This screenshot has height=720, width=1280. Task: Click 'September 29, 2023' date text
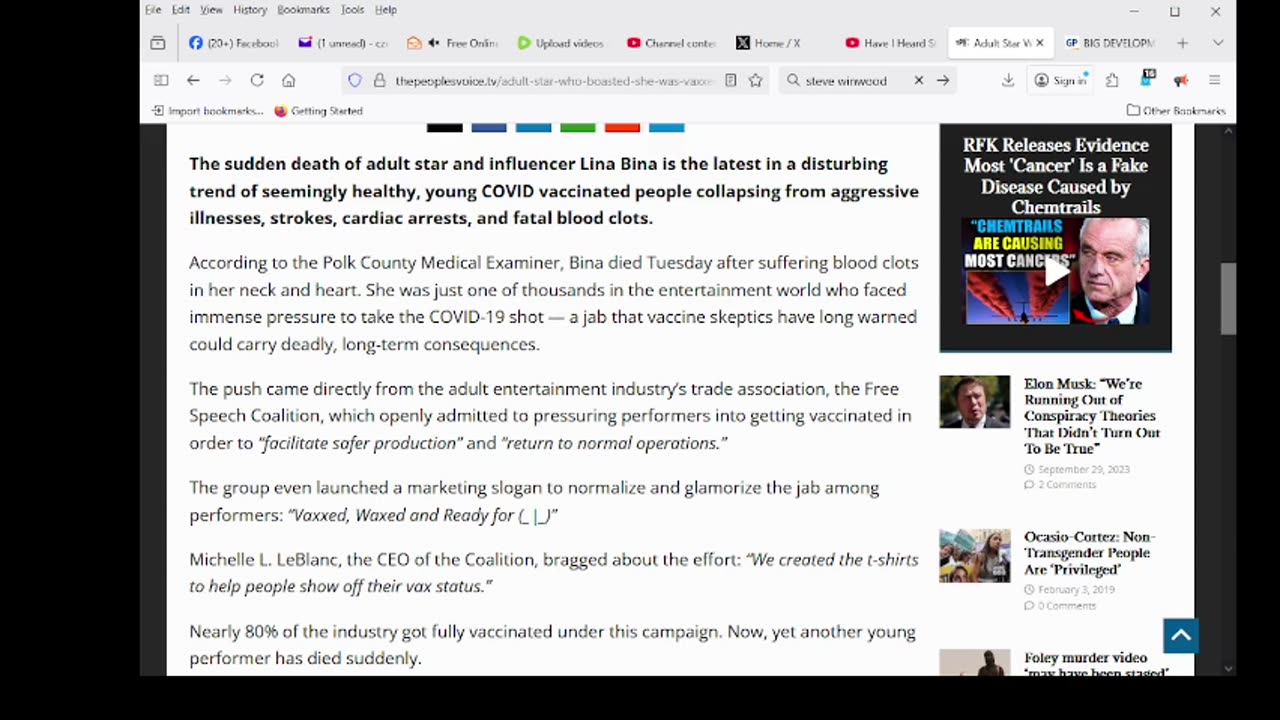pyautogui.click(x=1083, y=469)
